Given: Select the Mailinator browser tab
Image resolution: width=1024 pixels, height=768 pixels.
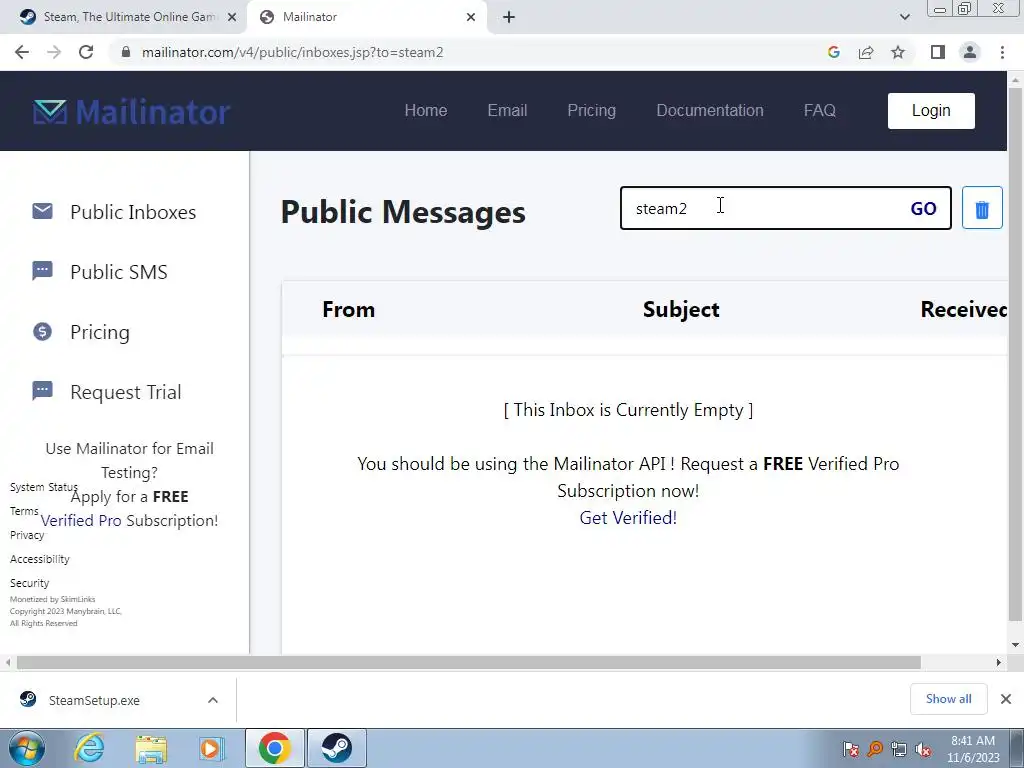Looking at the screenshot, I should tap(366, 17).
